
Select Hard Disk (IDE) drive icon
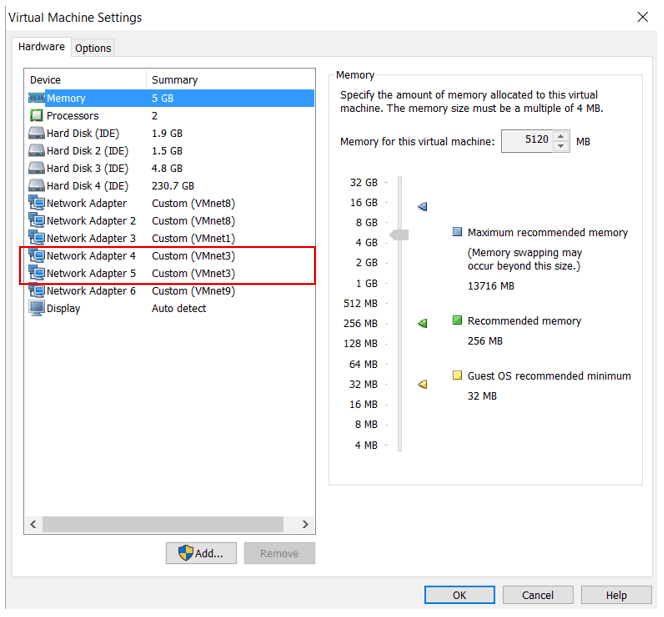tap(36, 133)
